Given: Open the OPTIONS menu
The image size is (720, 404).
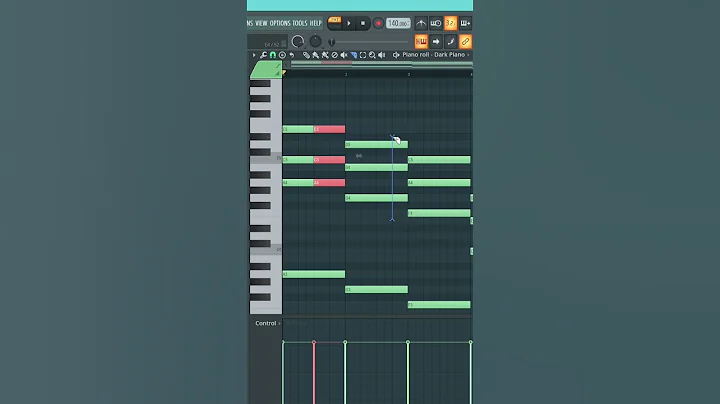Looking at the screenshot, I should point(280,23).
